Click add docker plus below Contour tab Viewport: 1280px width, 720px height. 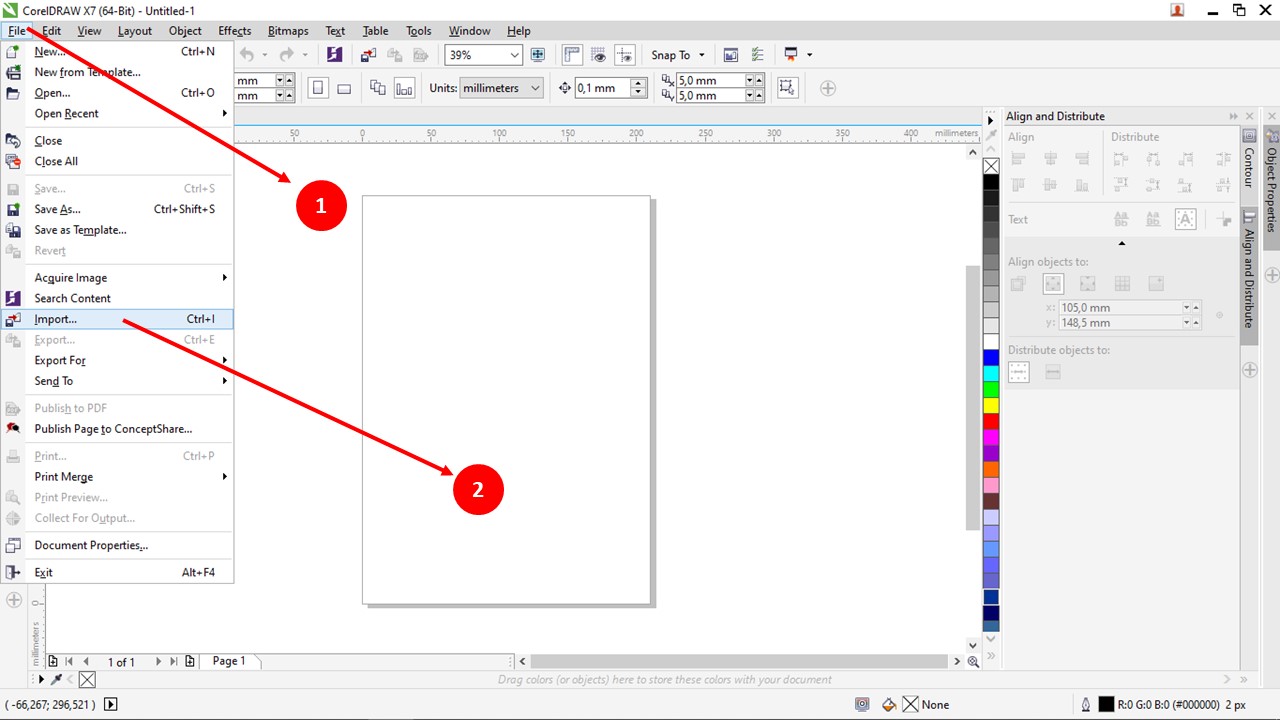coord(1250,370)
